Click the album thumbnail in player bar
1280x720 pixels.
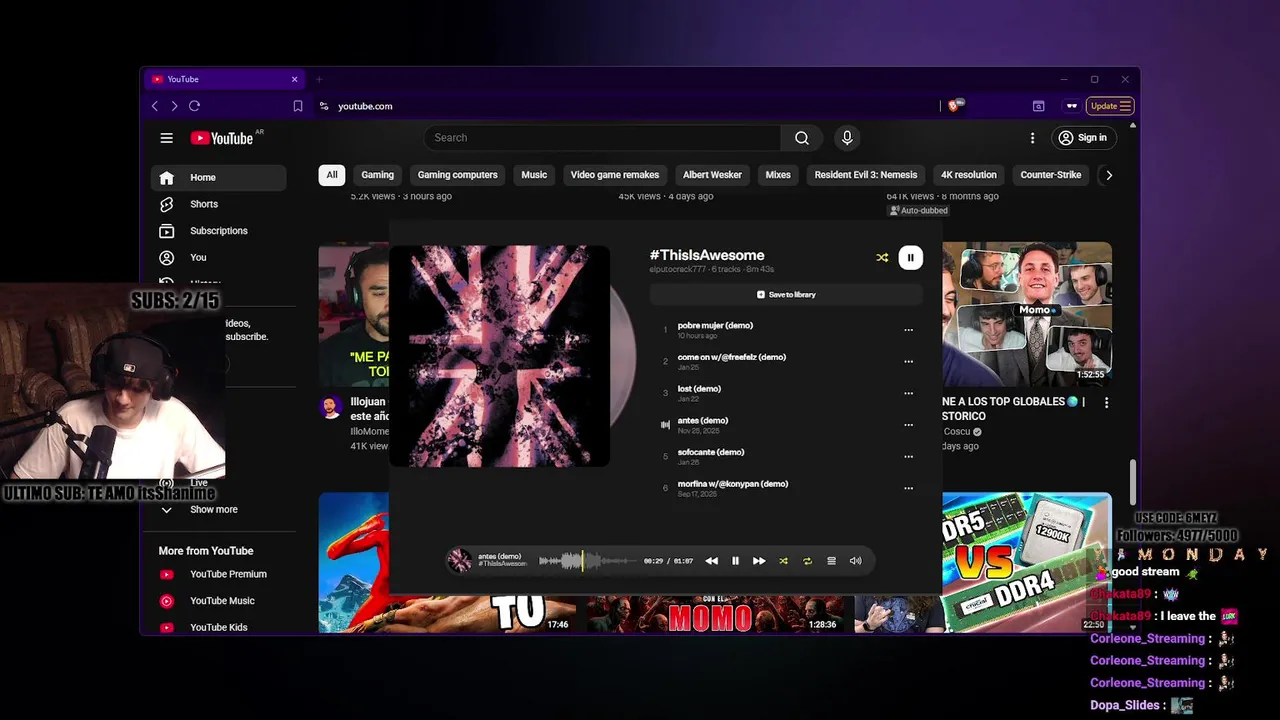(x=460, y=561)
